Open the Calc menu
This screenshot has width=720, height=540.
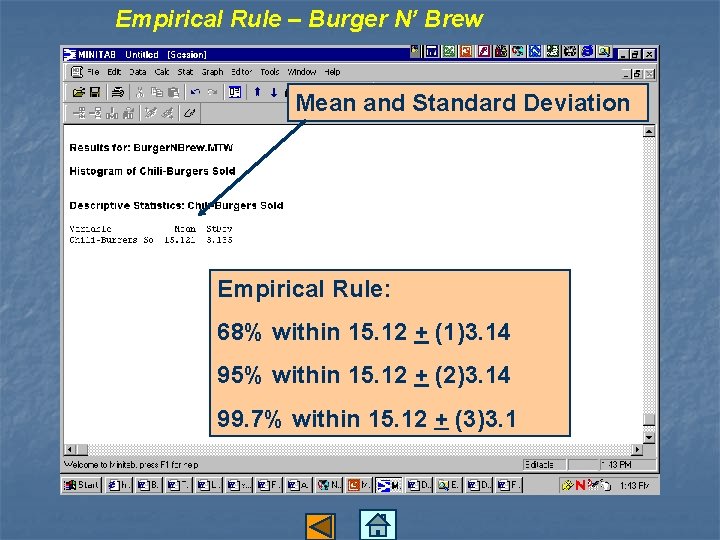tap(162, 72)
